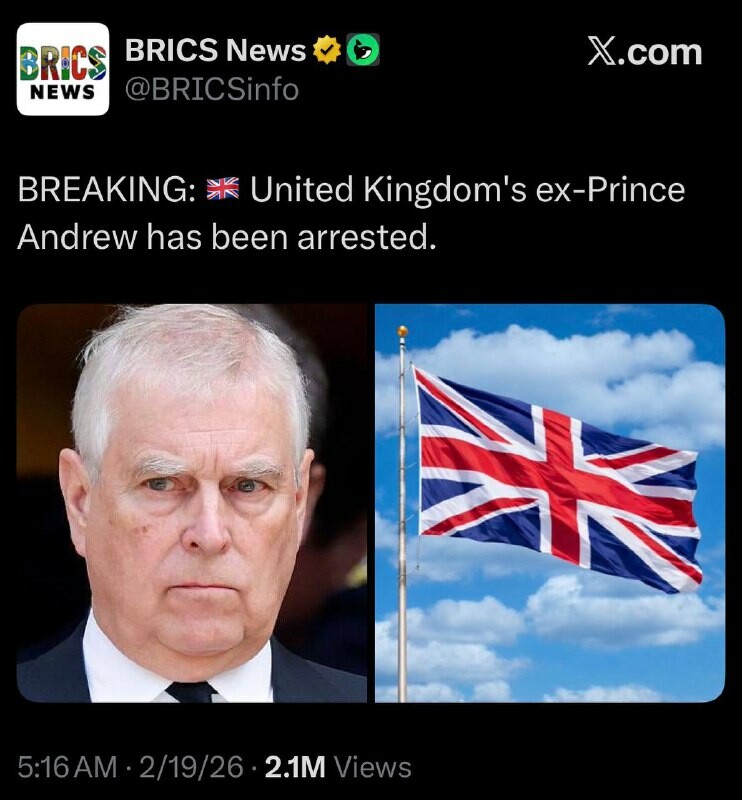Open the @BRICSinfo handle
Screen dimensions: 742x800
pos(212,89)
